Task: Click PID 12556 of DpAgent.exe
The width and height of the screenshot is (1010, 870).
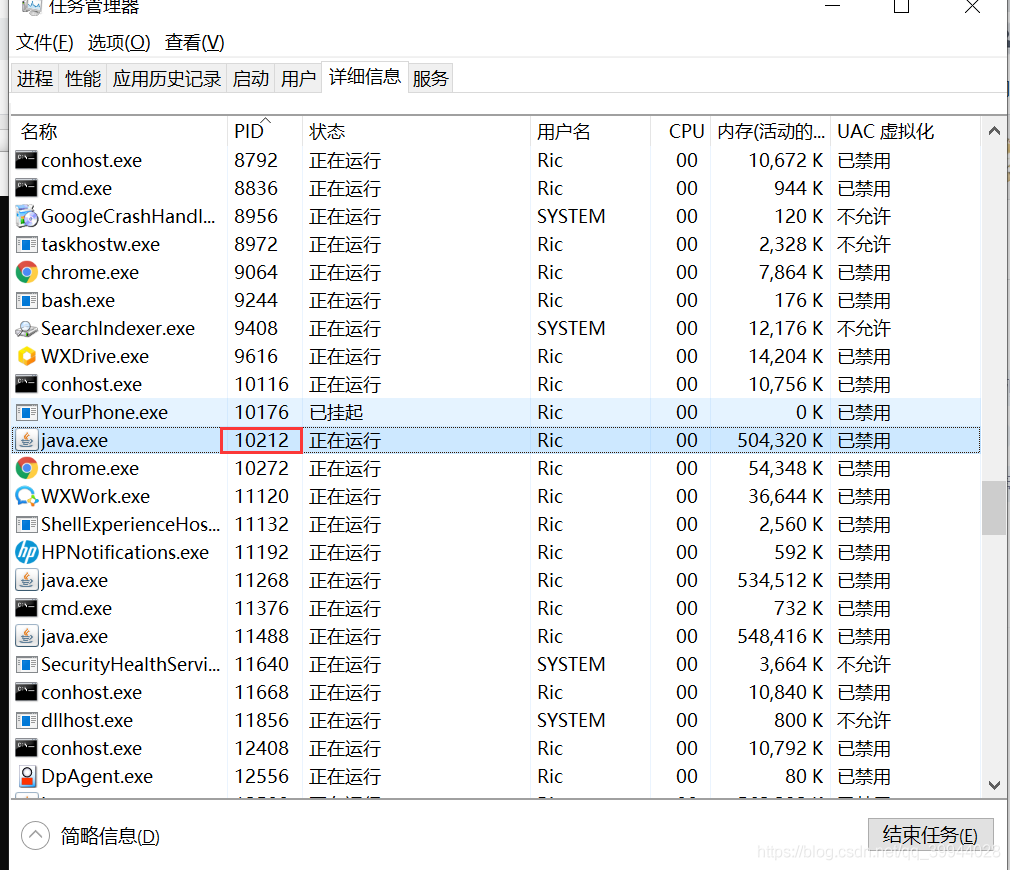Action: point(262,777)
